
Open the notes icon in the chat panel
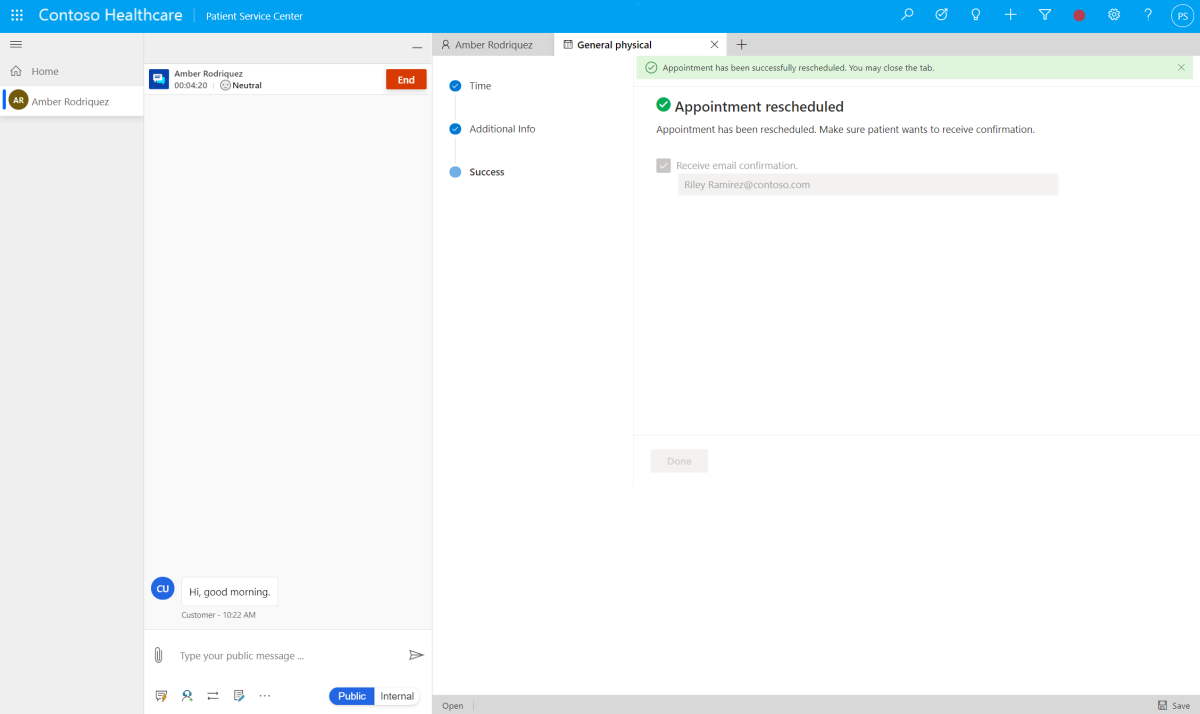pos(239,695)
